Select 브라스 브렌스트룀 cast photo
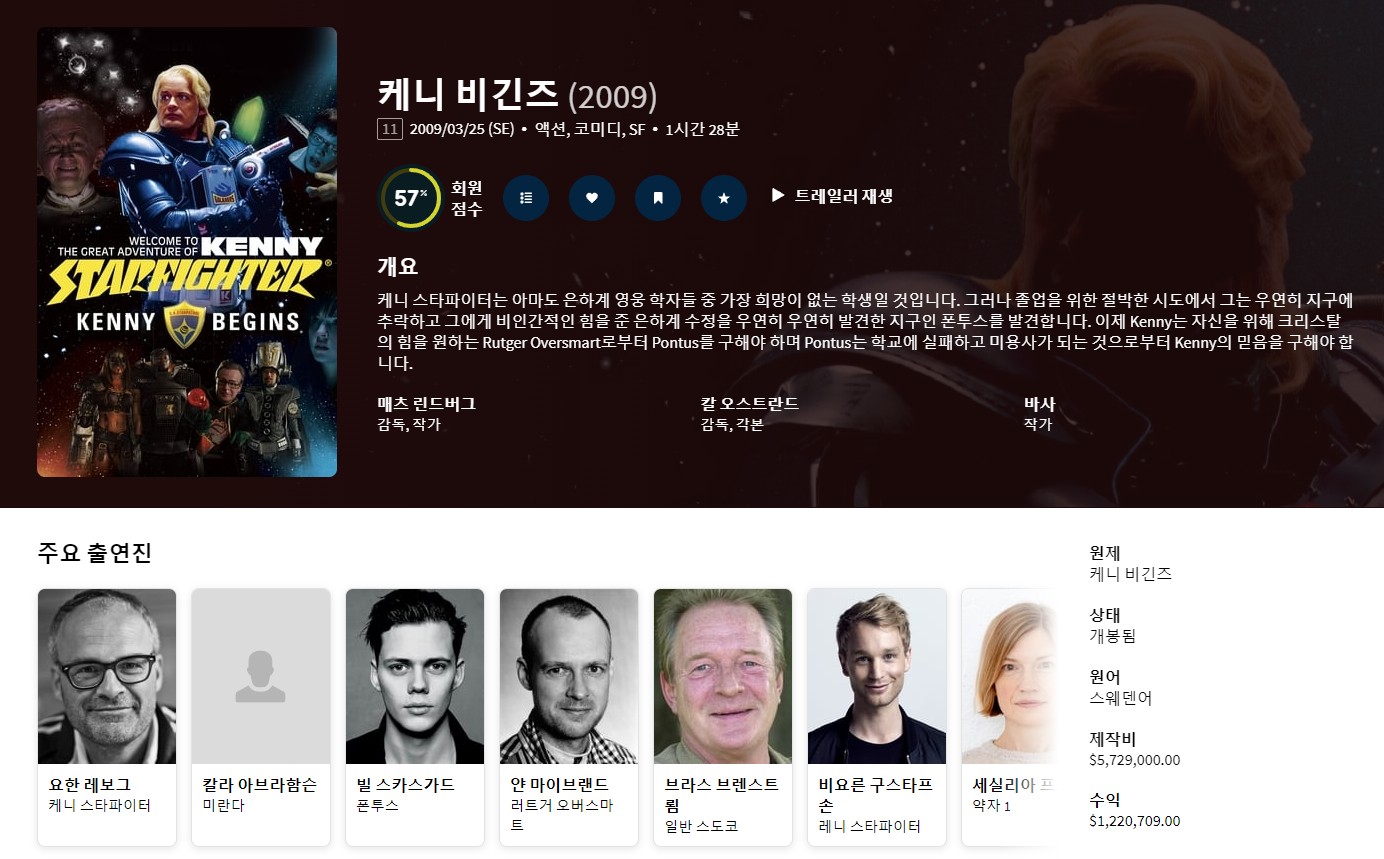 tap(723, 676)
